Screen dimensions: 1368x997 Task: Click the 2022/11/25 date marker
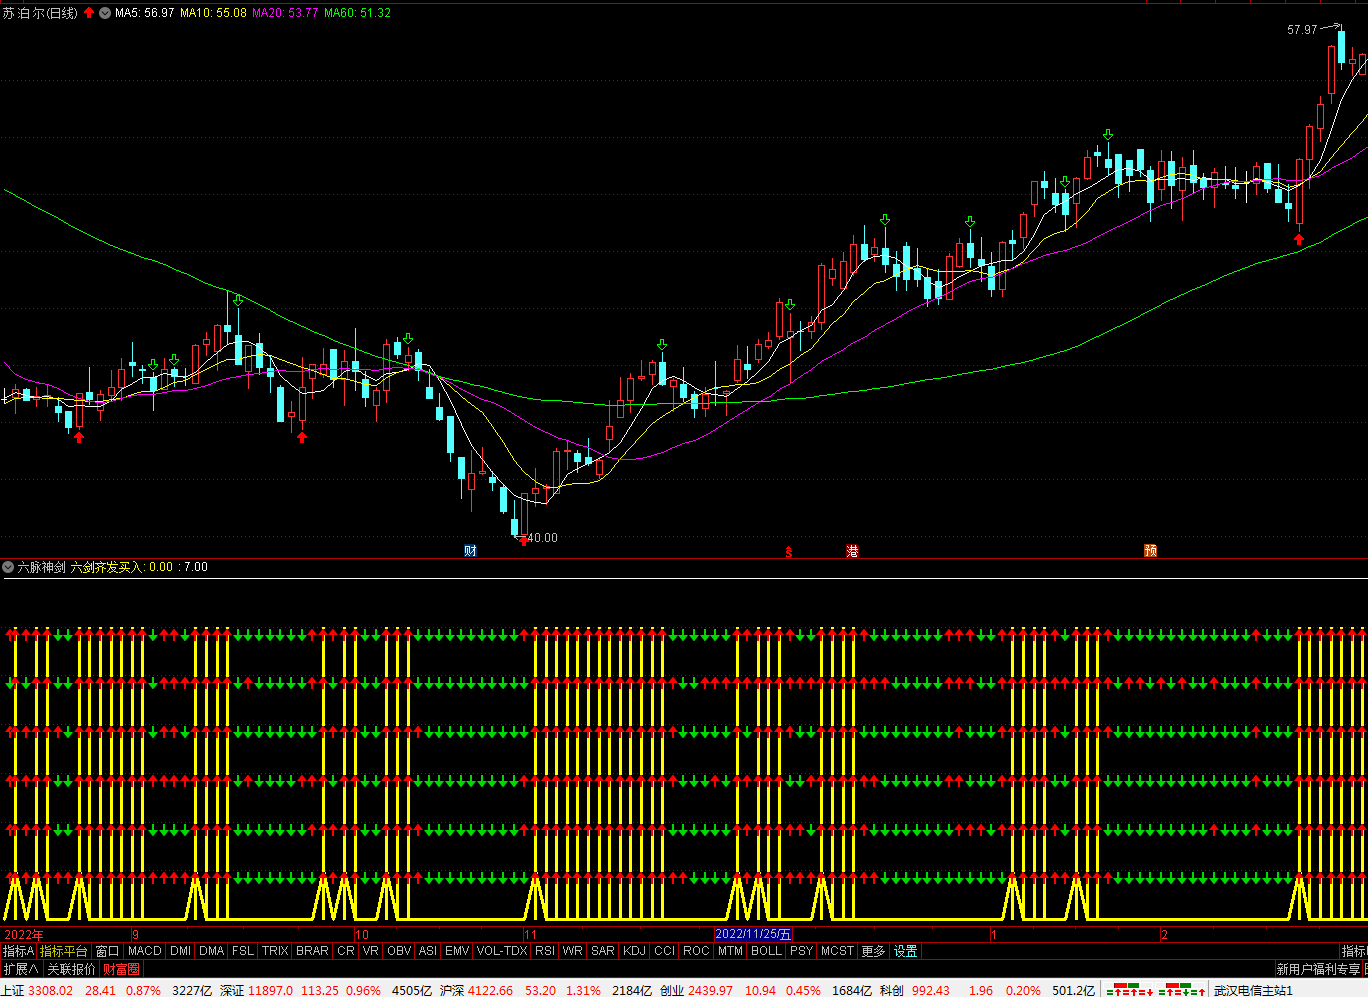(753, 934)
